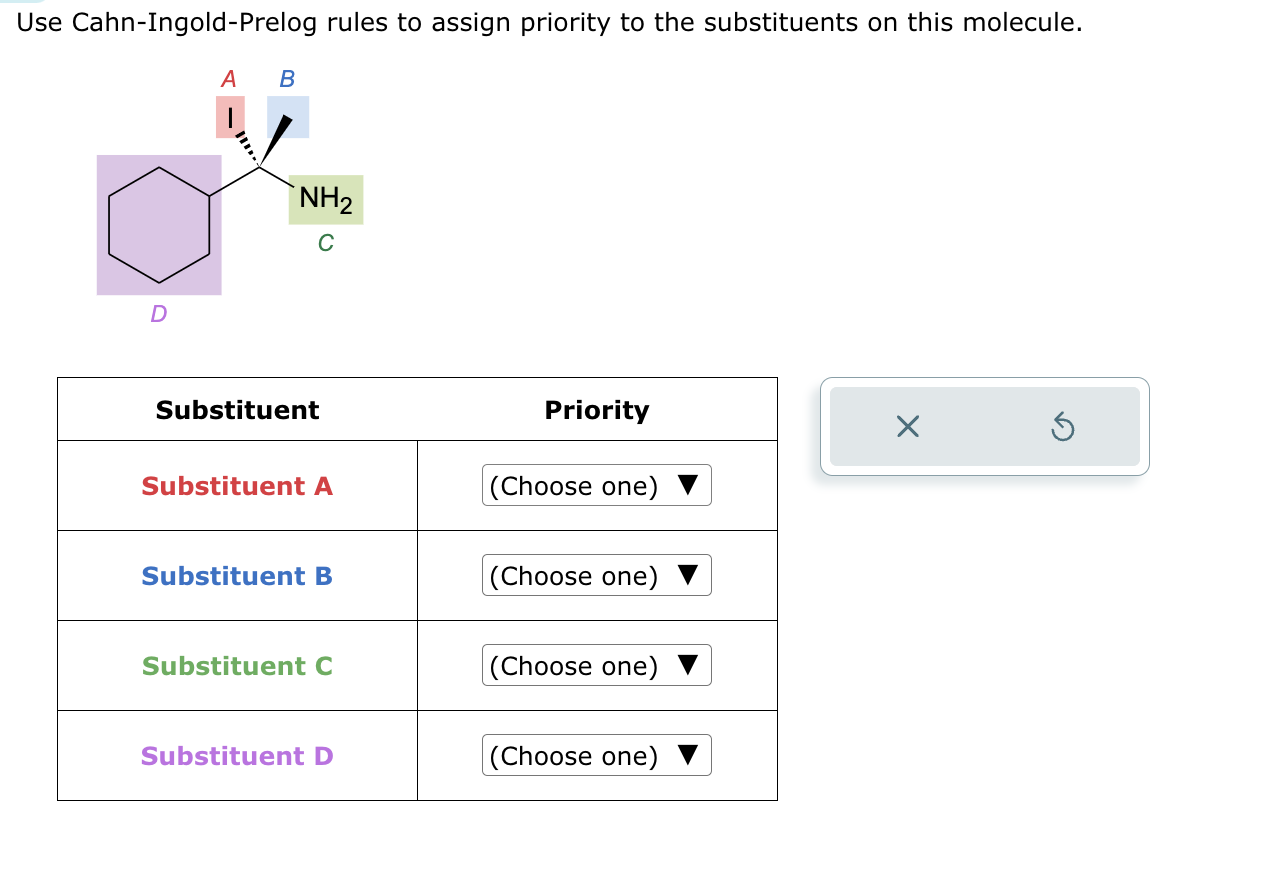Select the green-highlighted NH2 substituent C
The width and height of the screenshot is (1262, 874).
325,199
